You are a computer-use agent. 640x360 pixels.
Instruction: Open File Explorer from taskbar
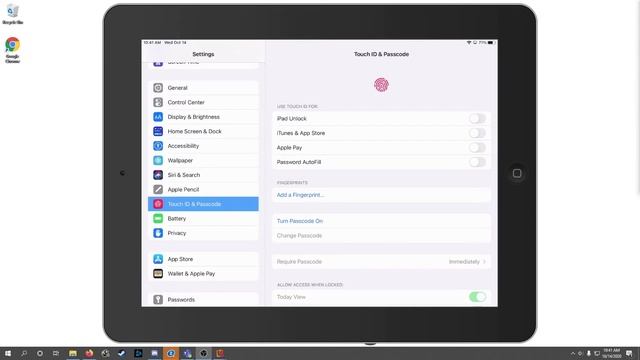coord(73,353)
